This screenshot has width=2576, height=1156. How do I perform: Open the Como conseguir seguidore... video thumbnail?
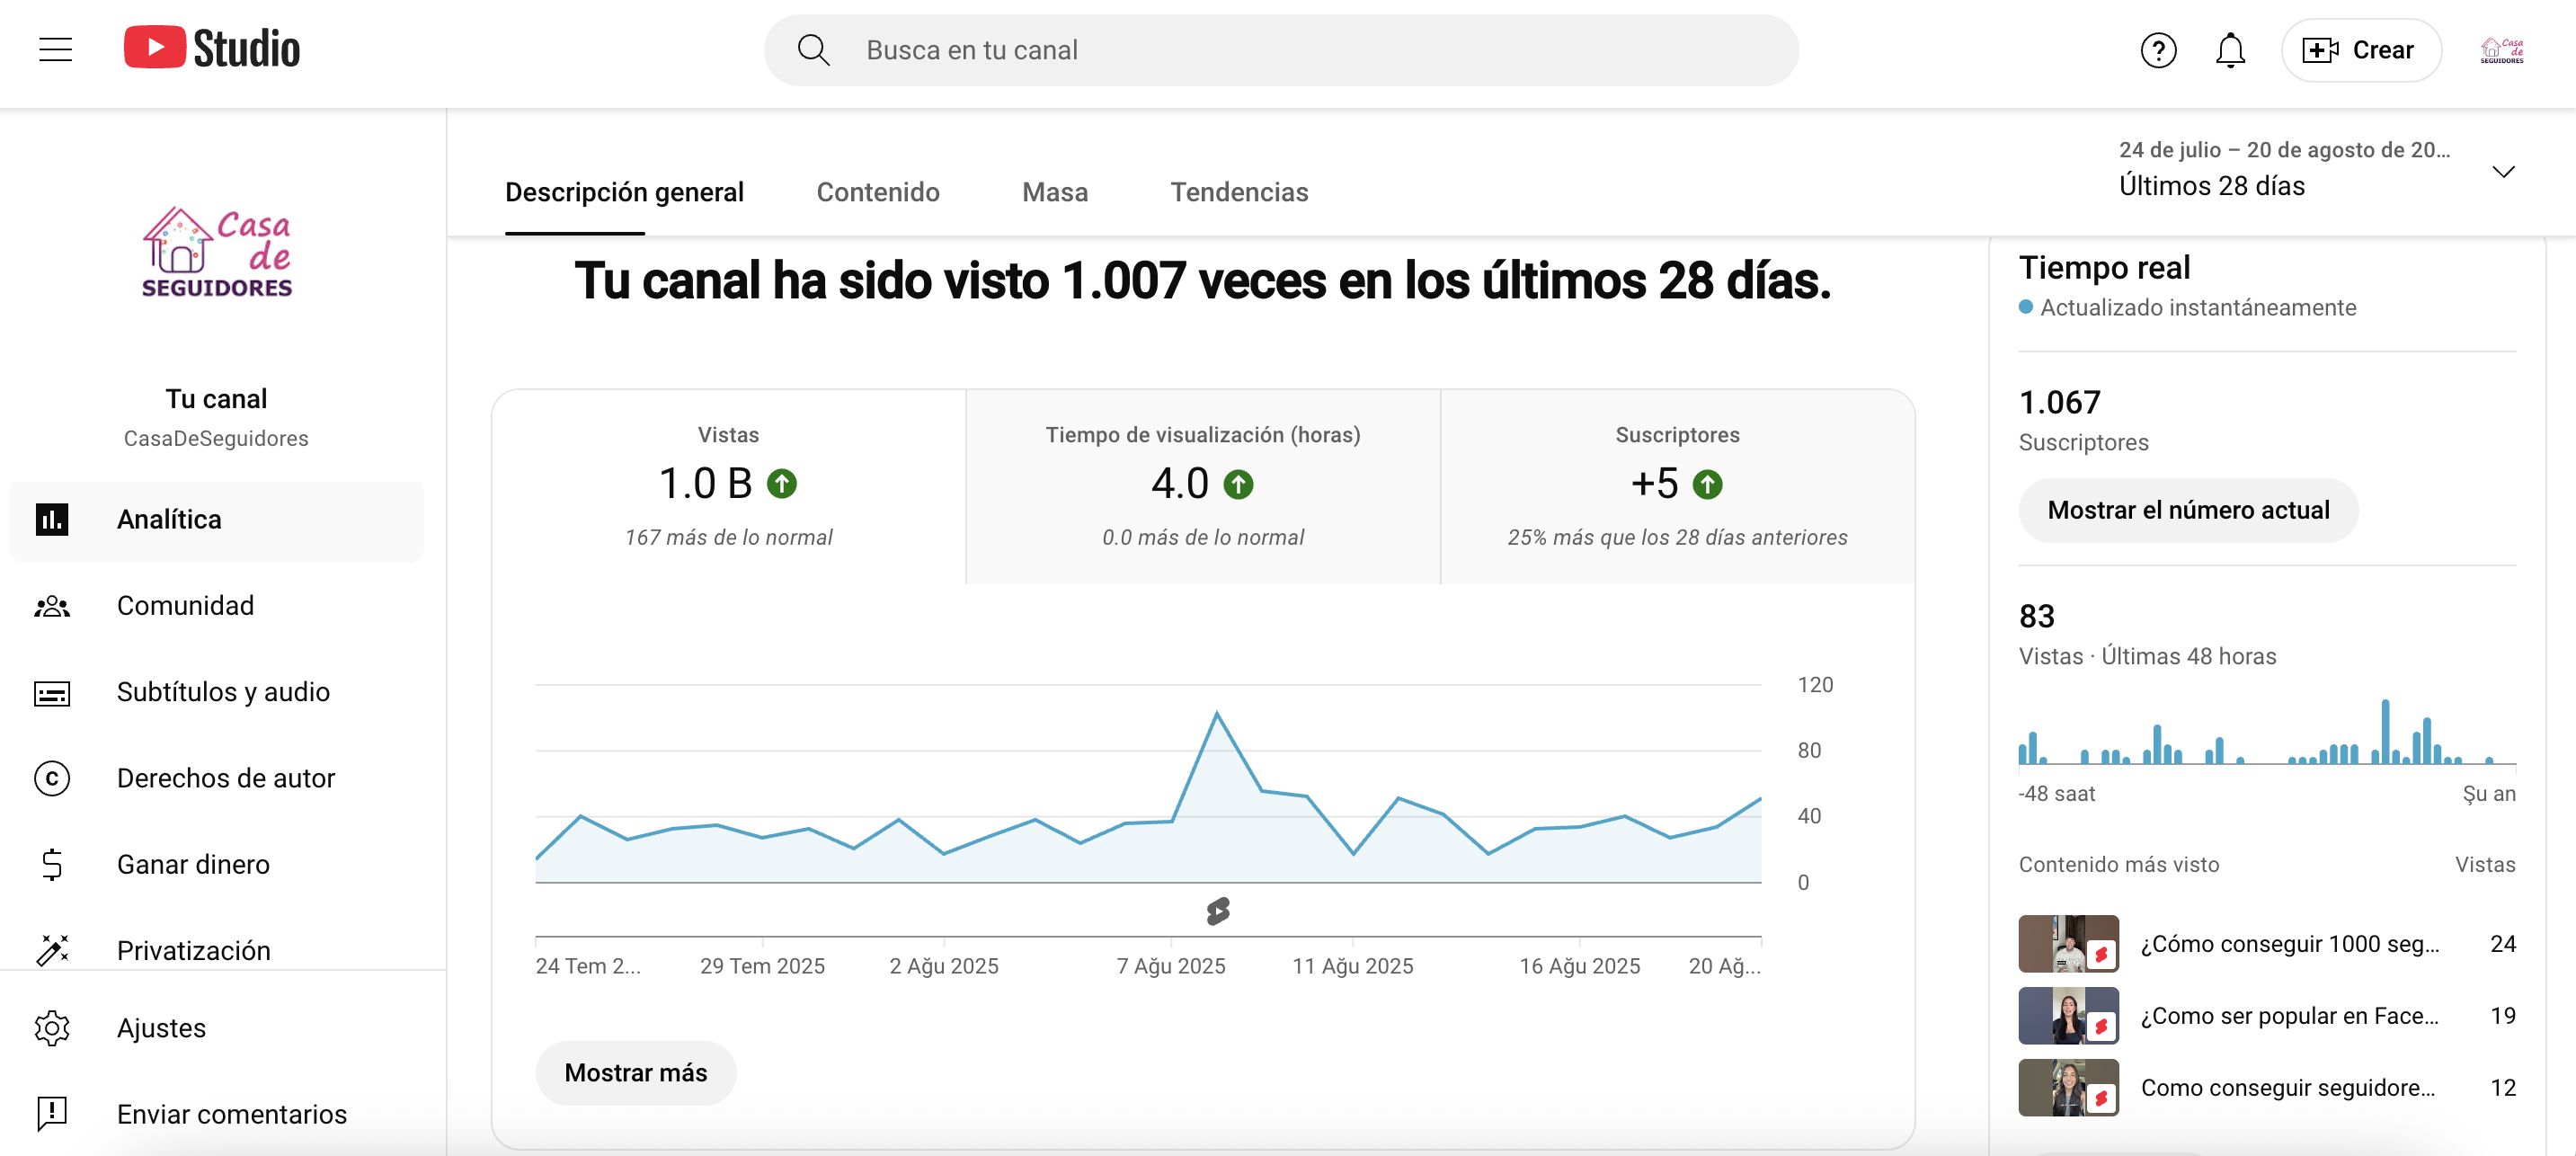pos(2068,1087)
